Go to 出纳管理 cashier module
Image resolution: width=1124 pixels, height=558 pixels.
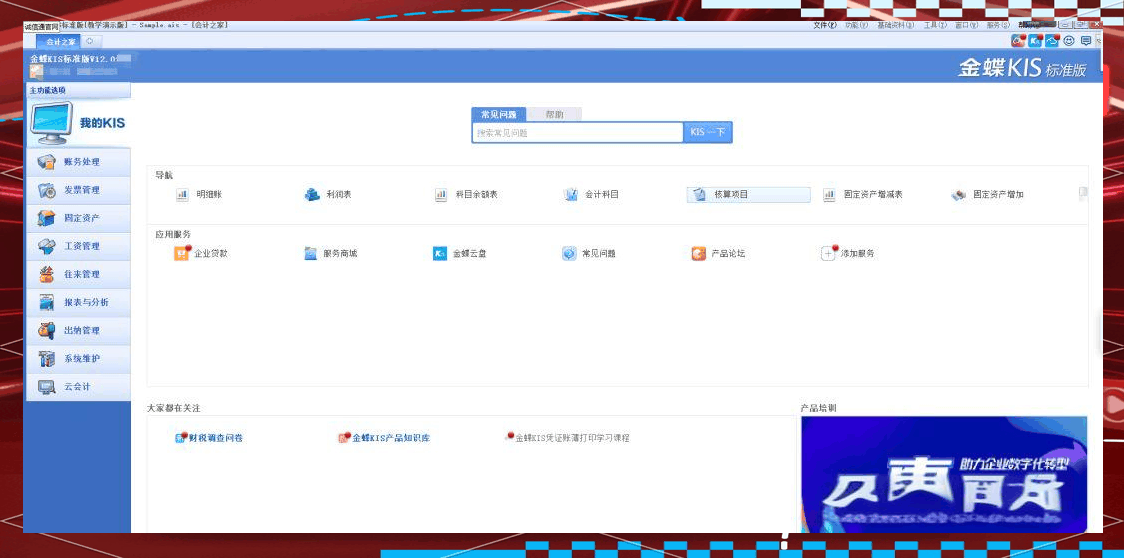[x=80, y=330]
